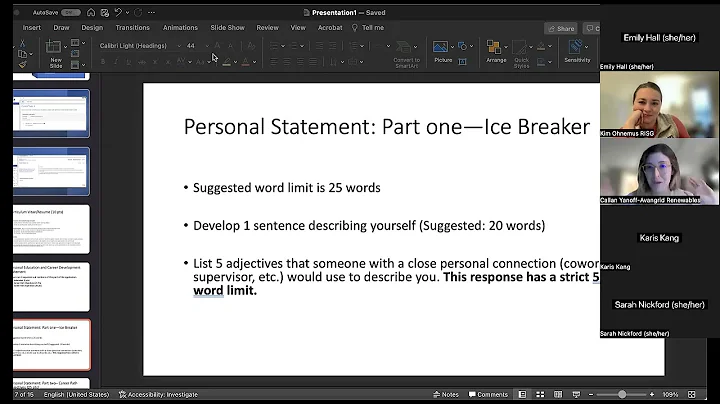This screenshot has height=404, width=720.
Task: Expand the New Slide dropdown arrow
Action: (65, 47)
